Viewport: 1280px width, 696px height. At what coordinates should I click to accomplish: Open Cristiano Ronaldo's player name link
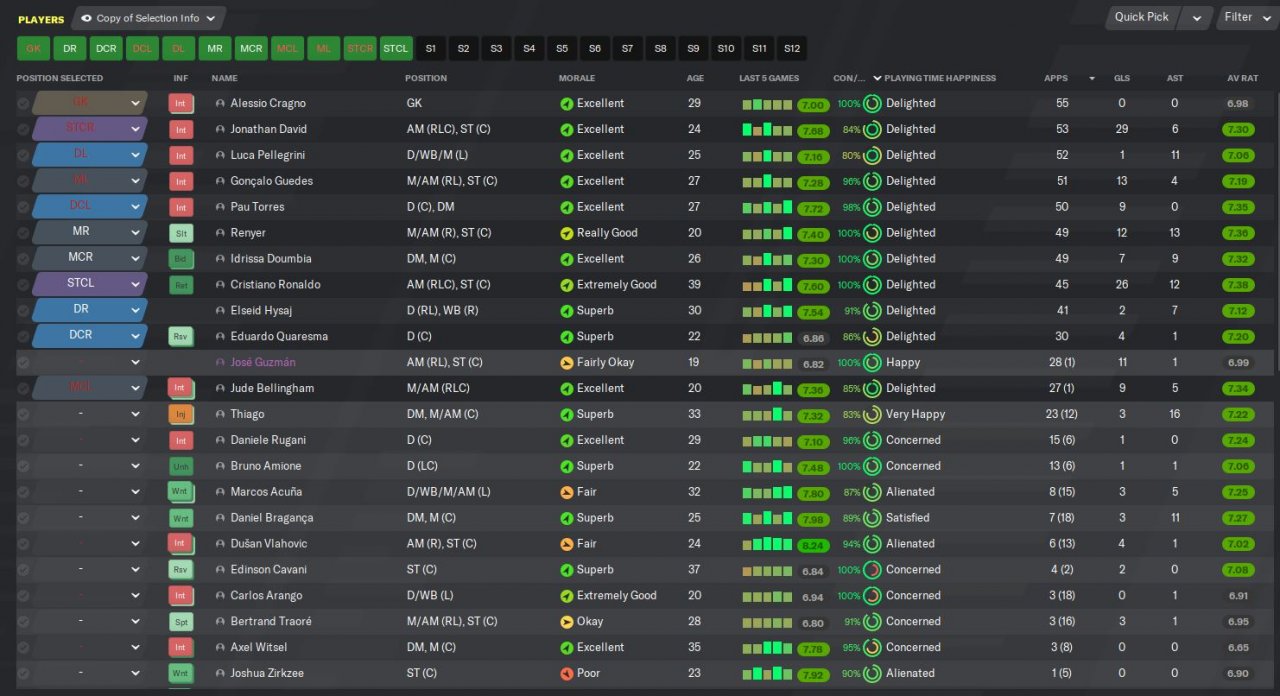275,285
